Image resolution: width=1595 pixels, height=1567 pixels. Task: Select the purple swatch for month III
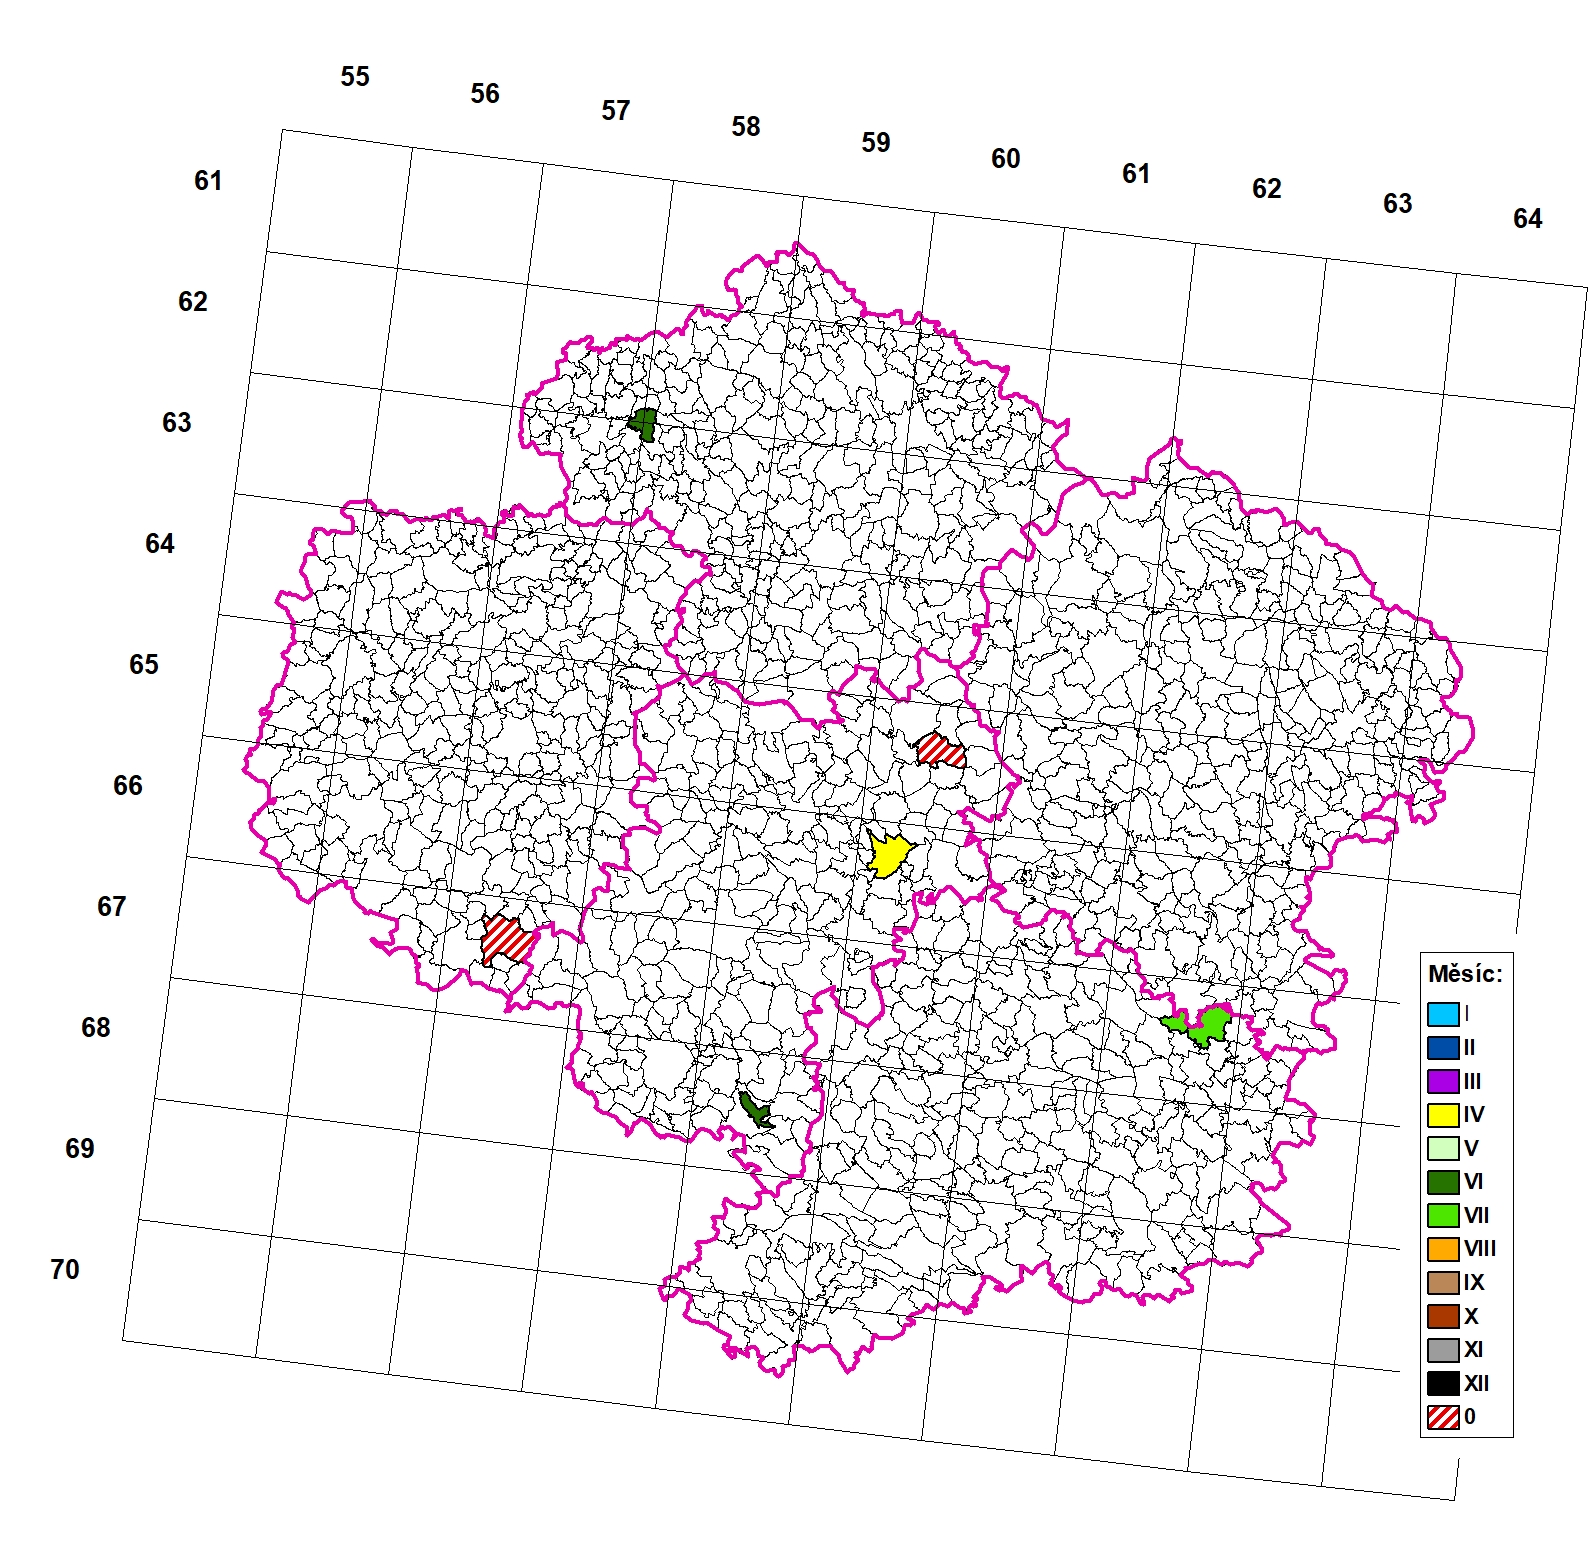(x=1443, y=1081)
